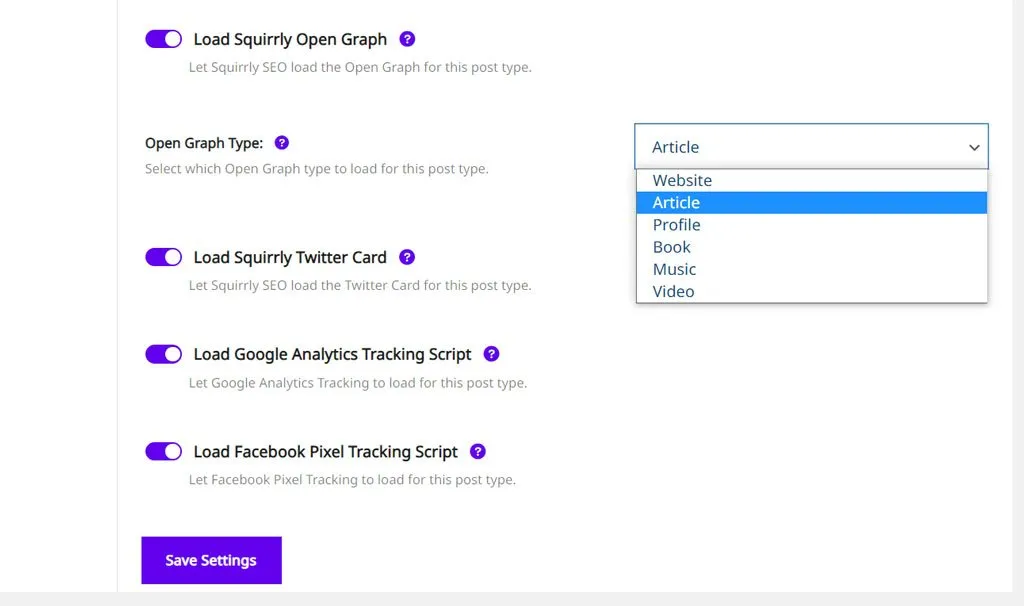Select Website from Open Graph Type list

pos(811,180)
